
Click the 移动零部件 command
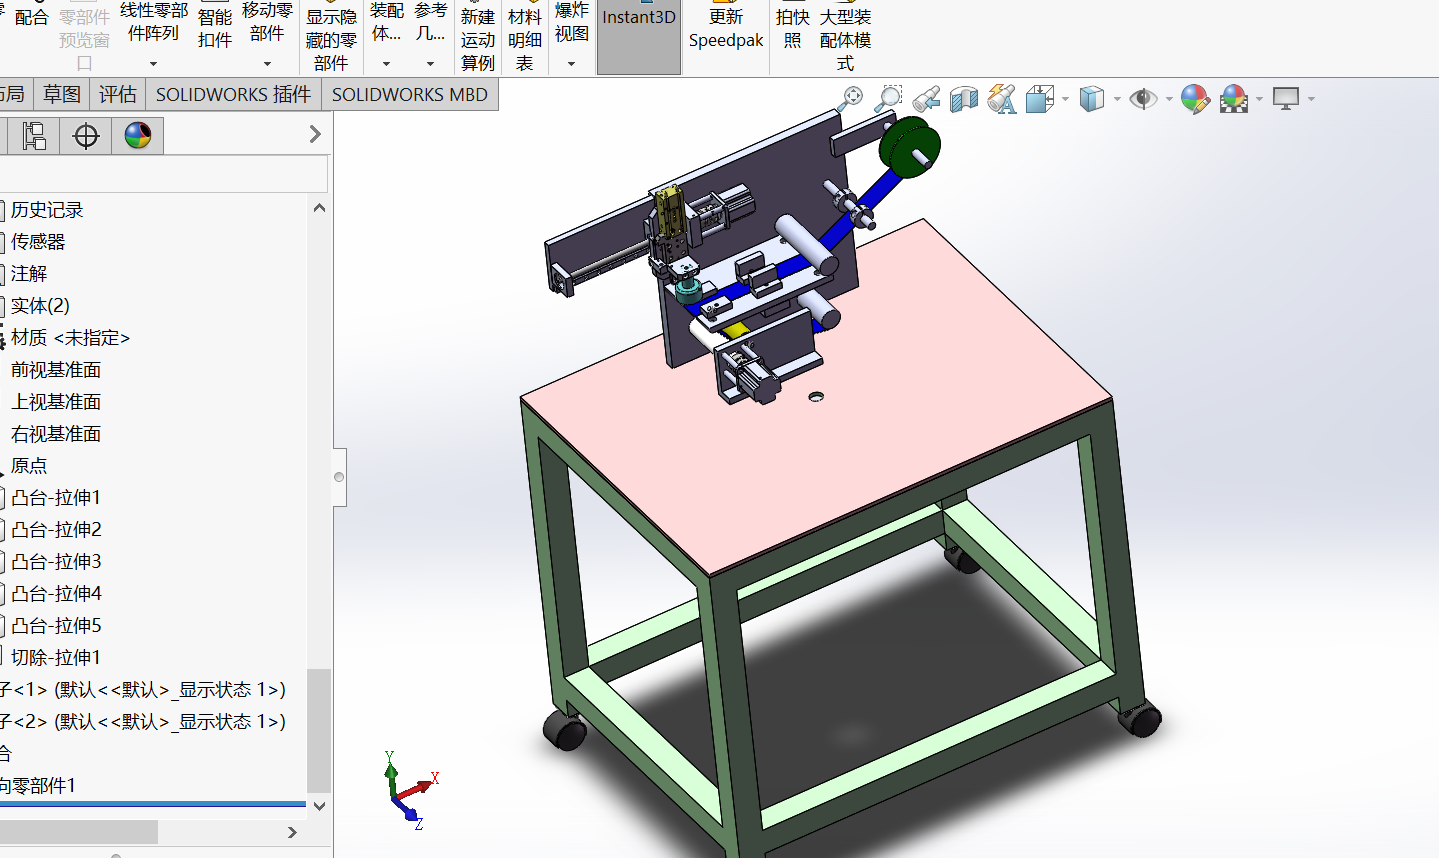click(267, 22)
